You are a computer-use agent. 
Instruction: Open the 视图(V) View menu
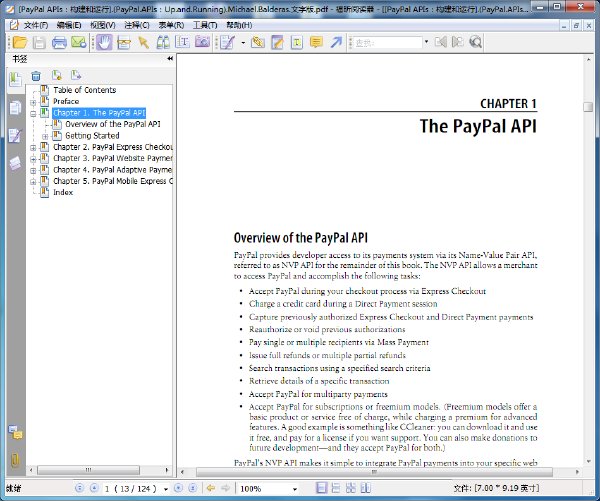click(x=103, y=25)
